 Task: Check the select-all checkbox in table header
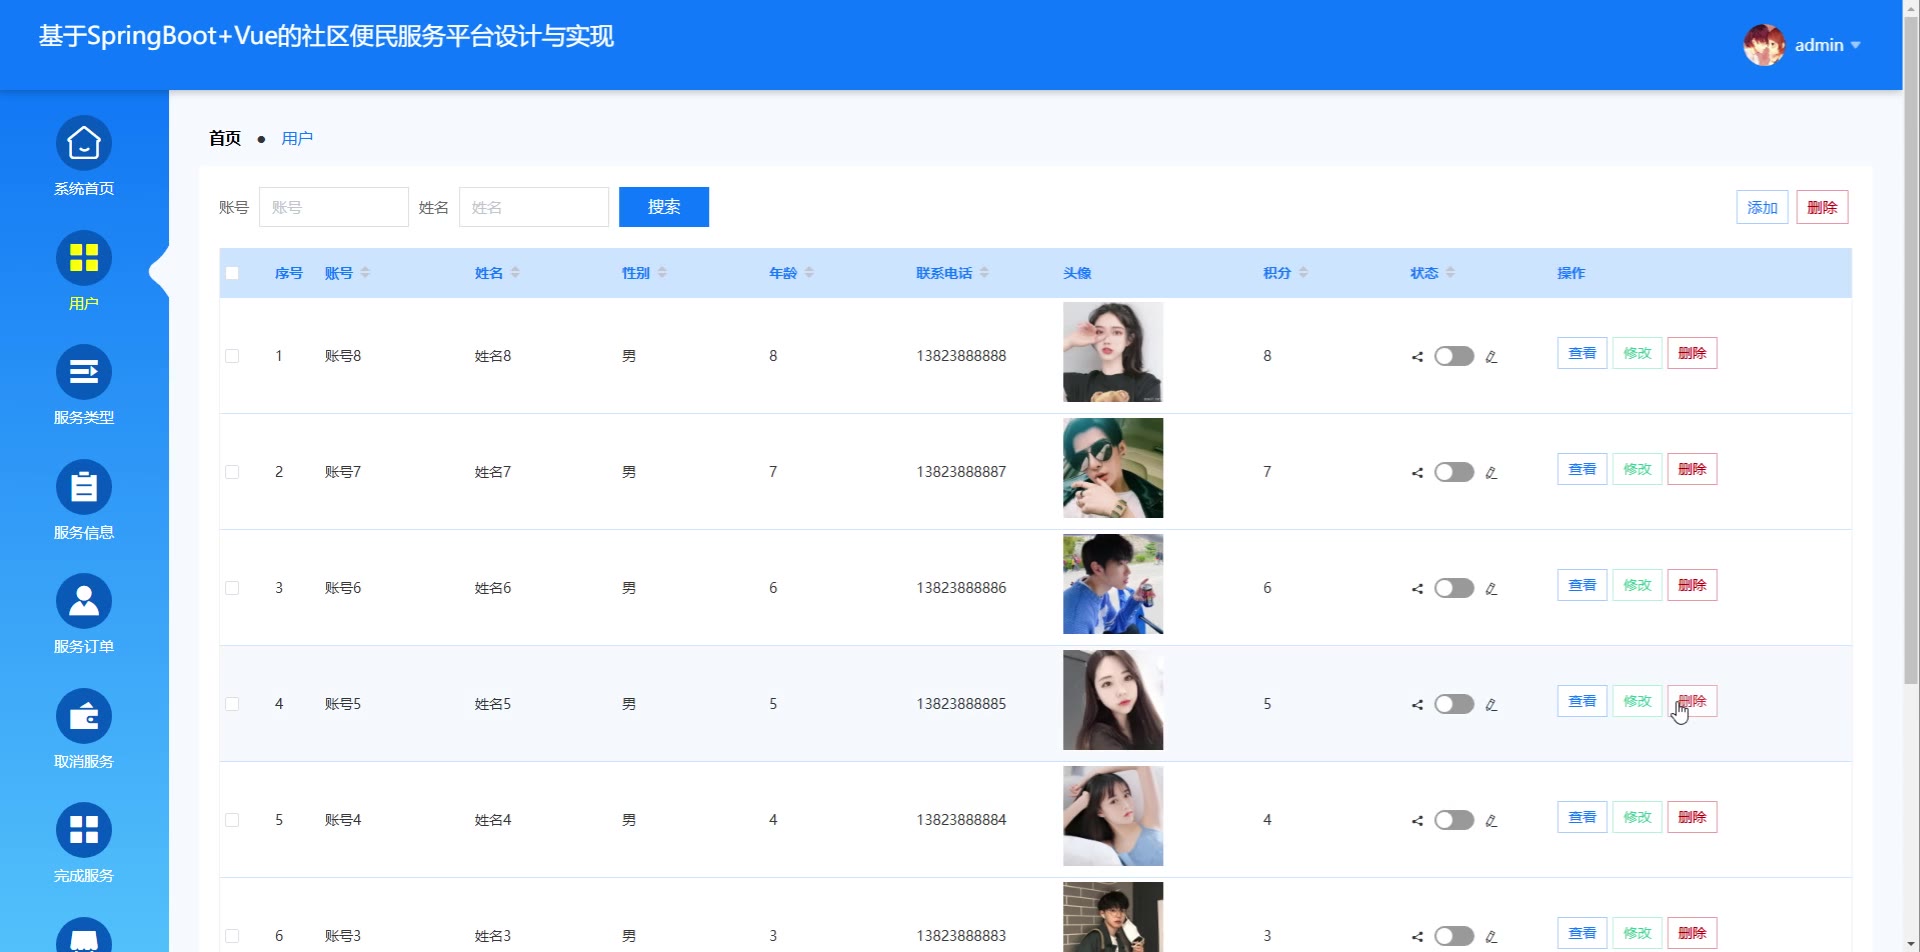click(232, 273)
